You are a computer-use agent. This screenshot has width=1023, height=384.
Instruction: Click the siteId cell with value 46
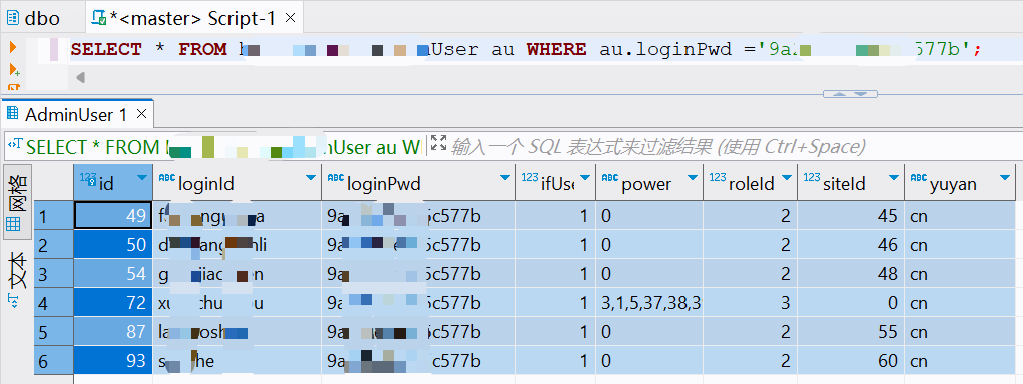tap(851, 244)
